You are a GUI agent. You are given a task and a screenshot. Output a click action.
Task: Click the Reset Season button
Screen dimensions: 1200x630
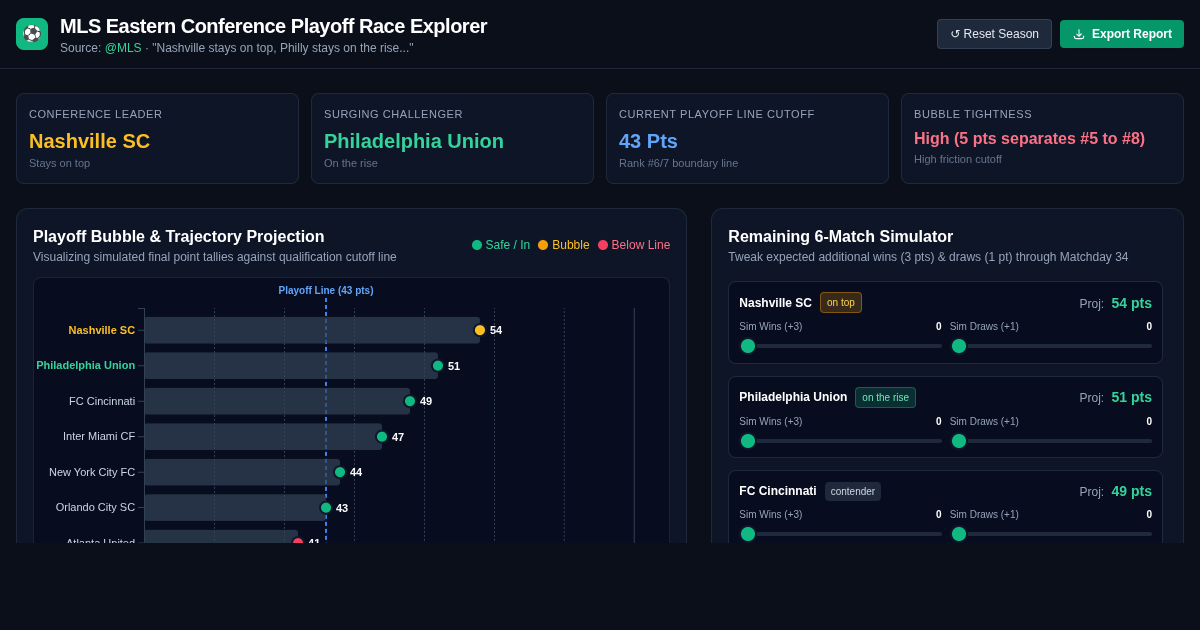click(x=994, y=34)
